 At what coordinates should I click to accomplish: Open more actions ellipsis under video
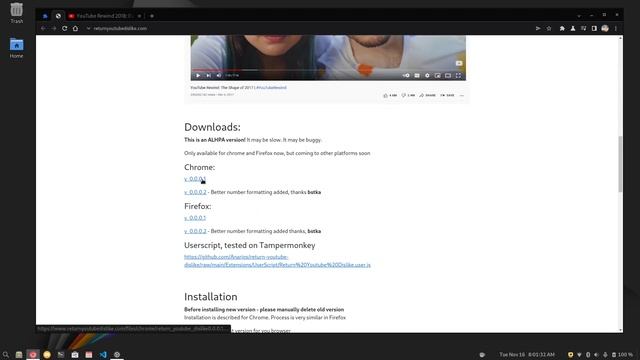462,96
